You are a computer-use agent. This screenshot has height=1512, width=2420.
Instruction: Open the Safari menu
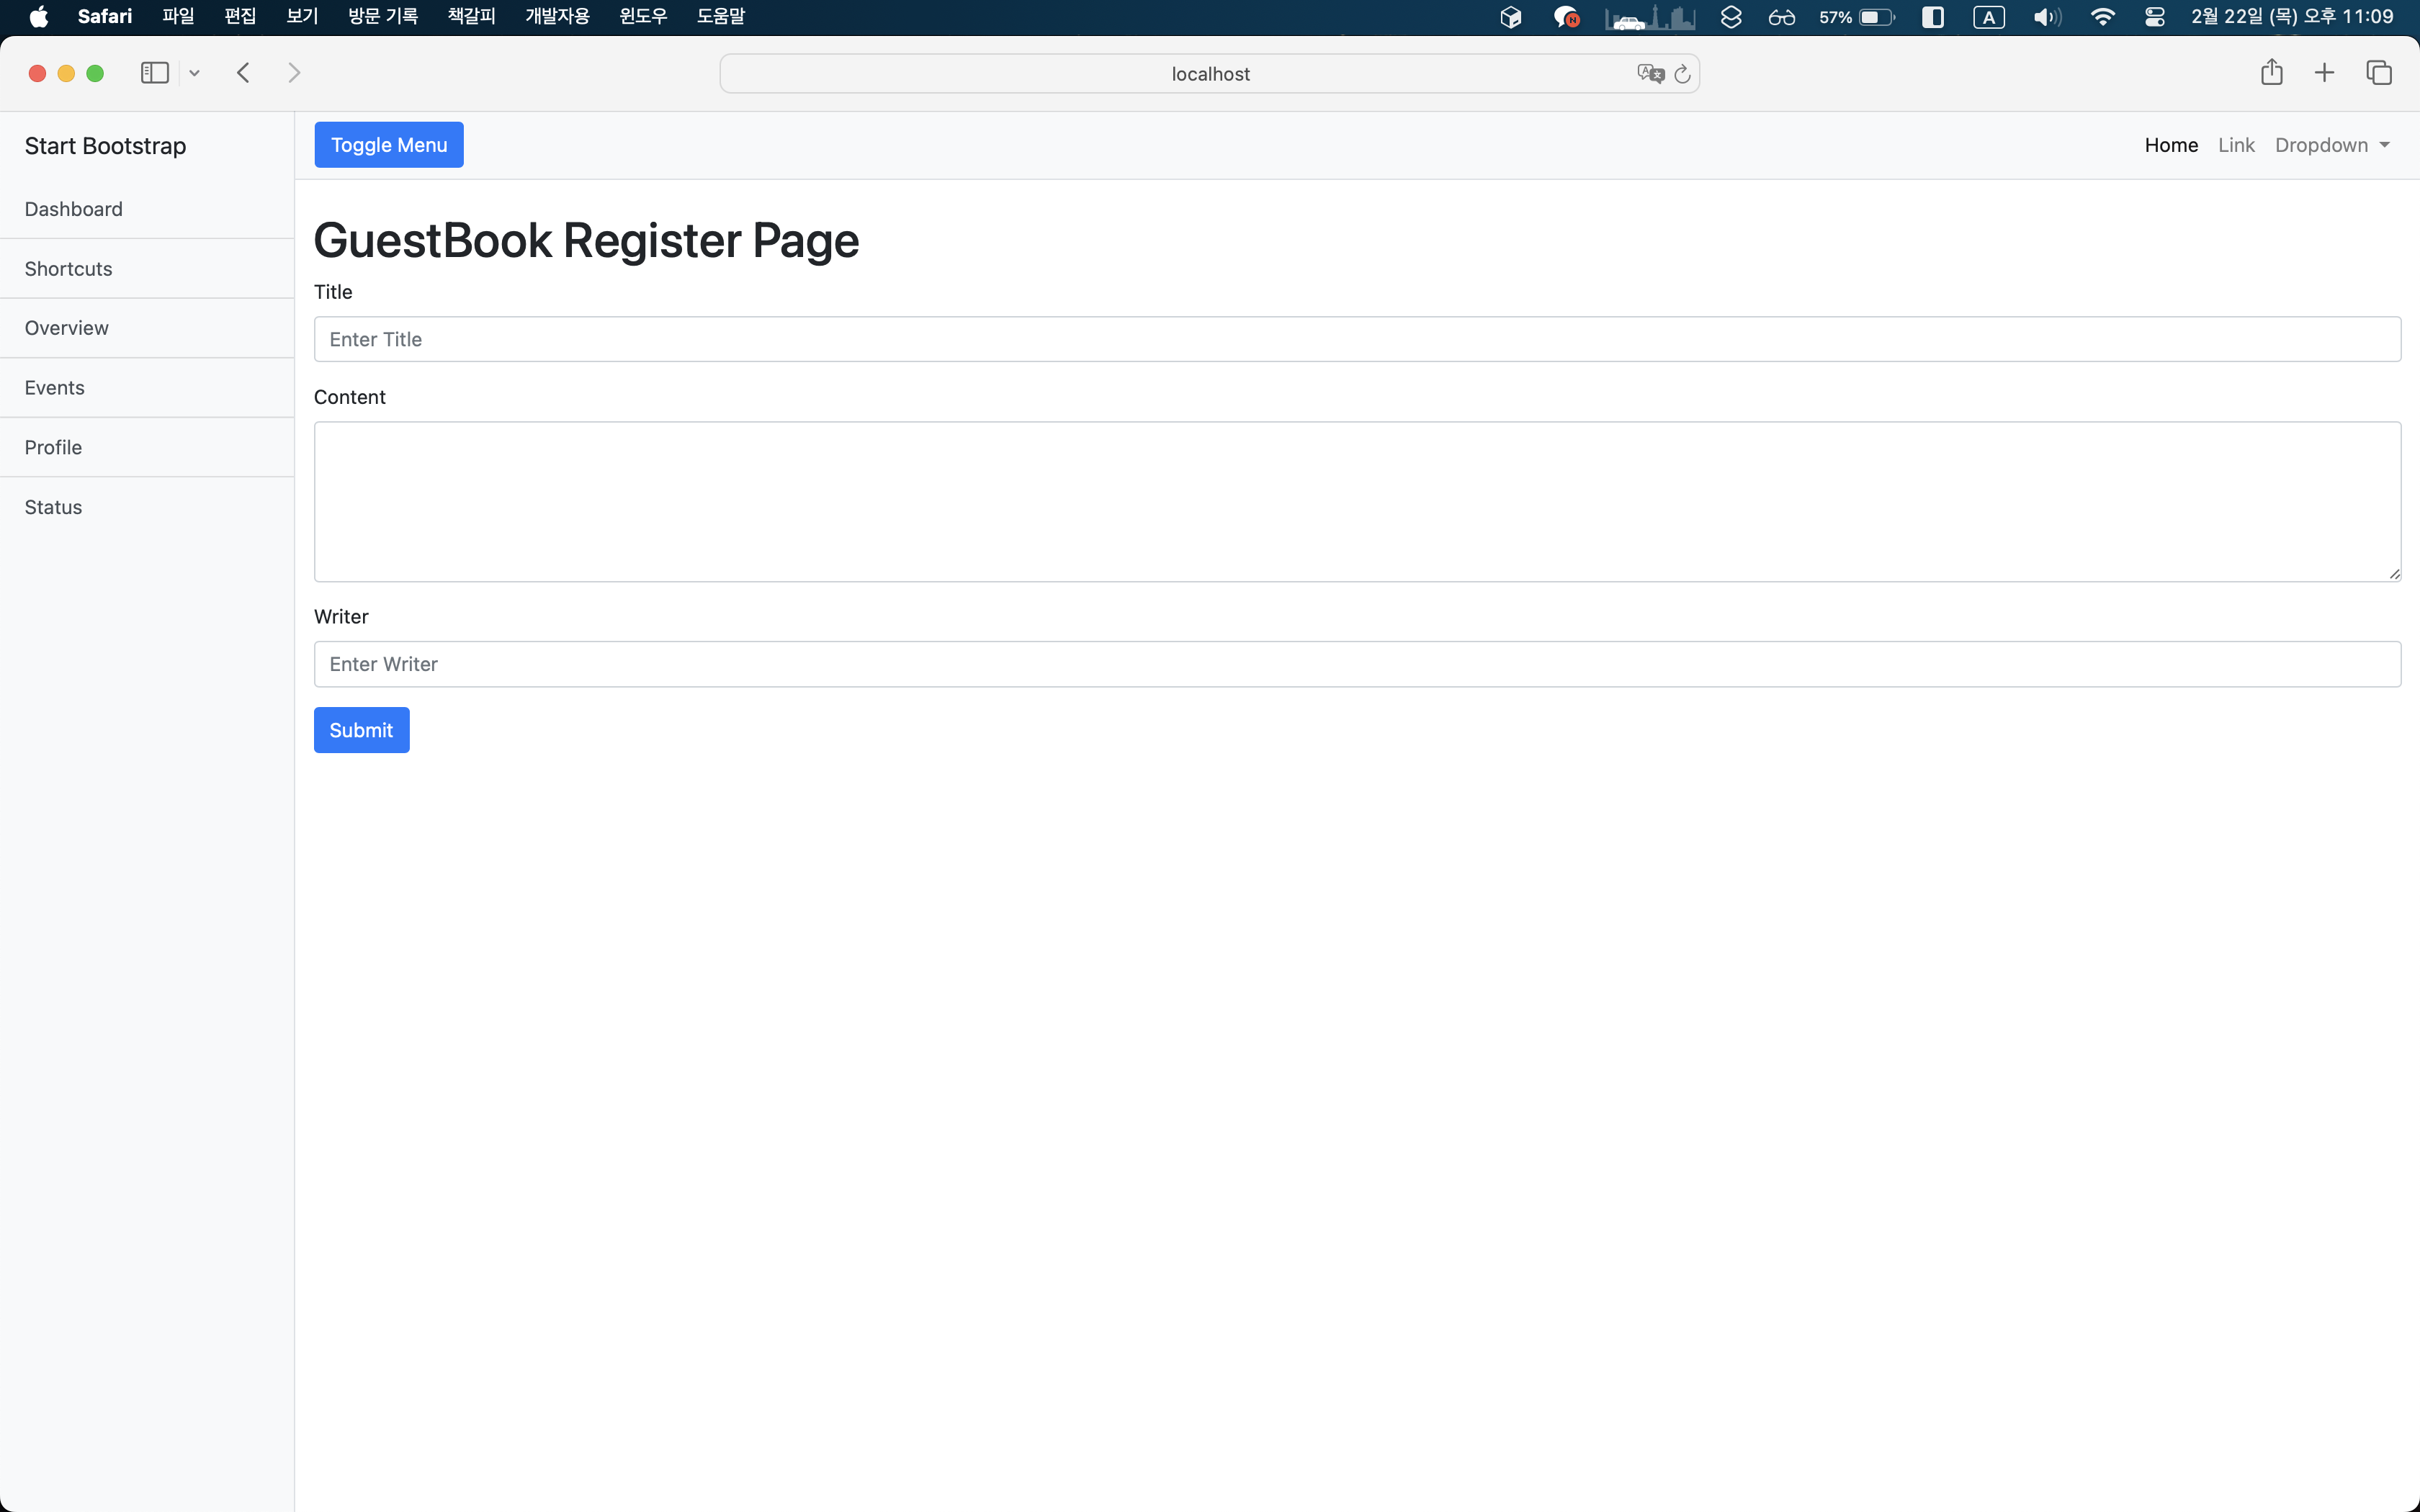point(105,17)
